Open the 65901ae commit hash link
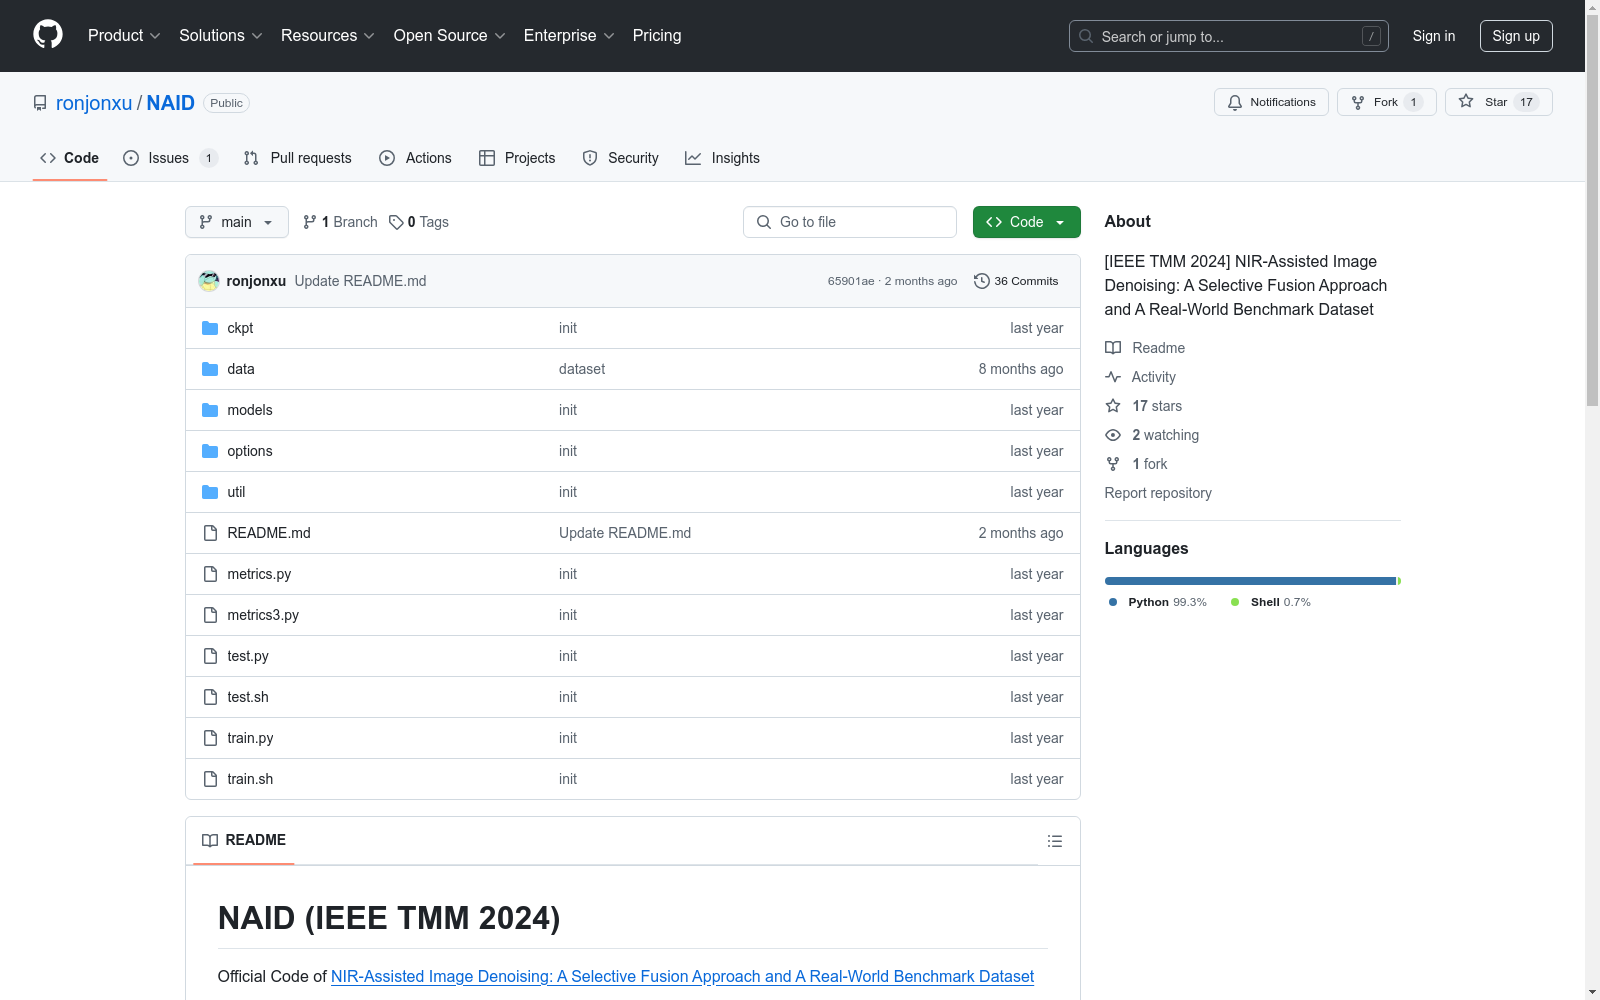Image resolution: width=1600 pixels, height=1000 pixels. pos(851,281)
